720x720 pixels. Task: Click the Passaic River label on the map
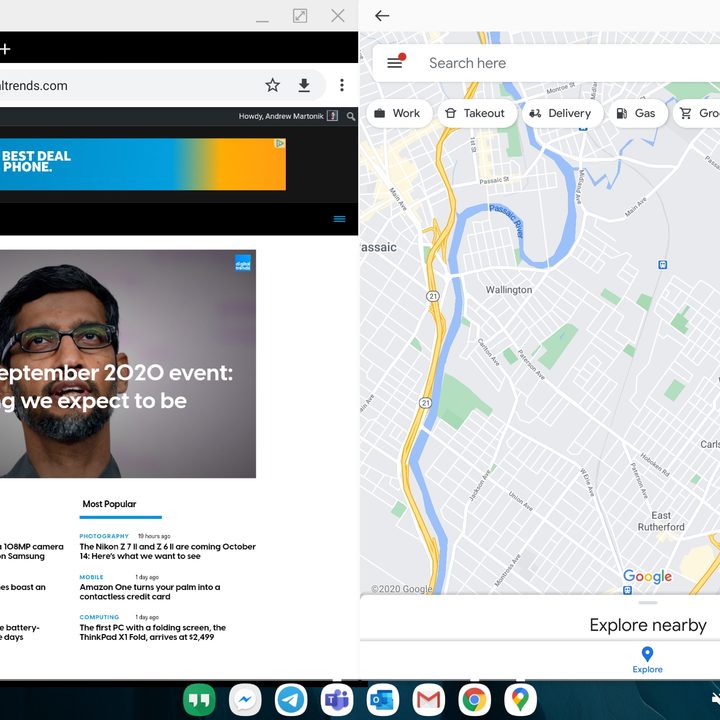pos(506,221)
